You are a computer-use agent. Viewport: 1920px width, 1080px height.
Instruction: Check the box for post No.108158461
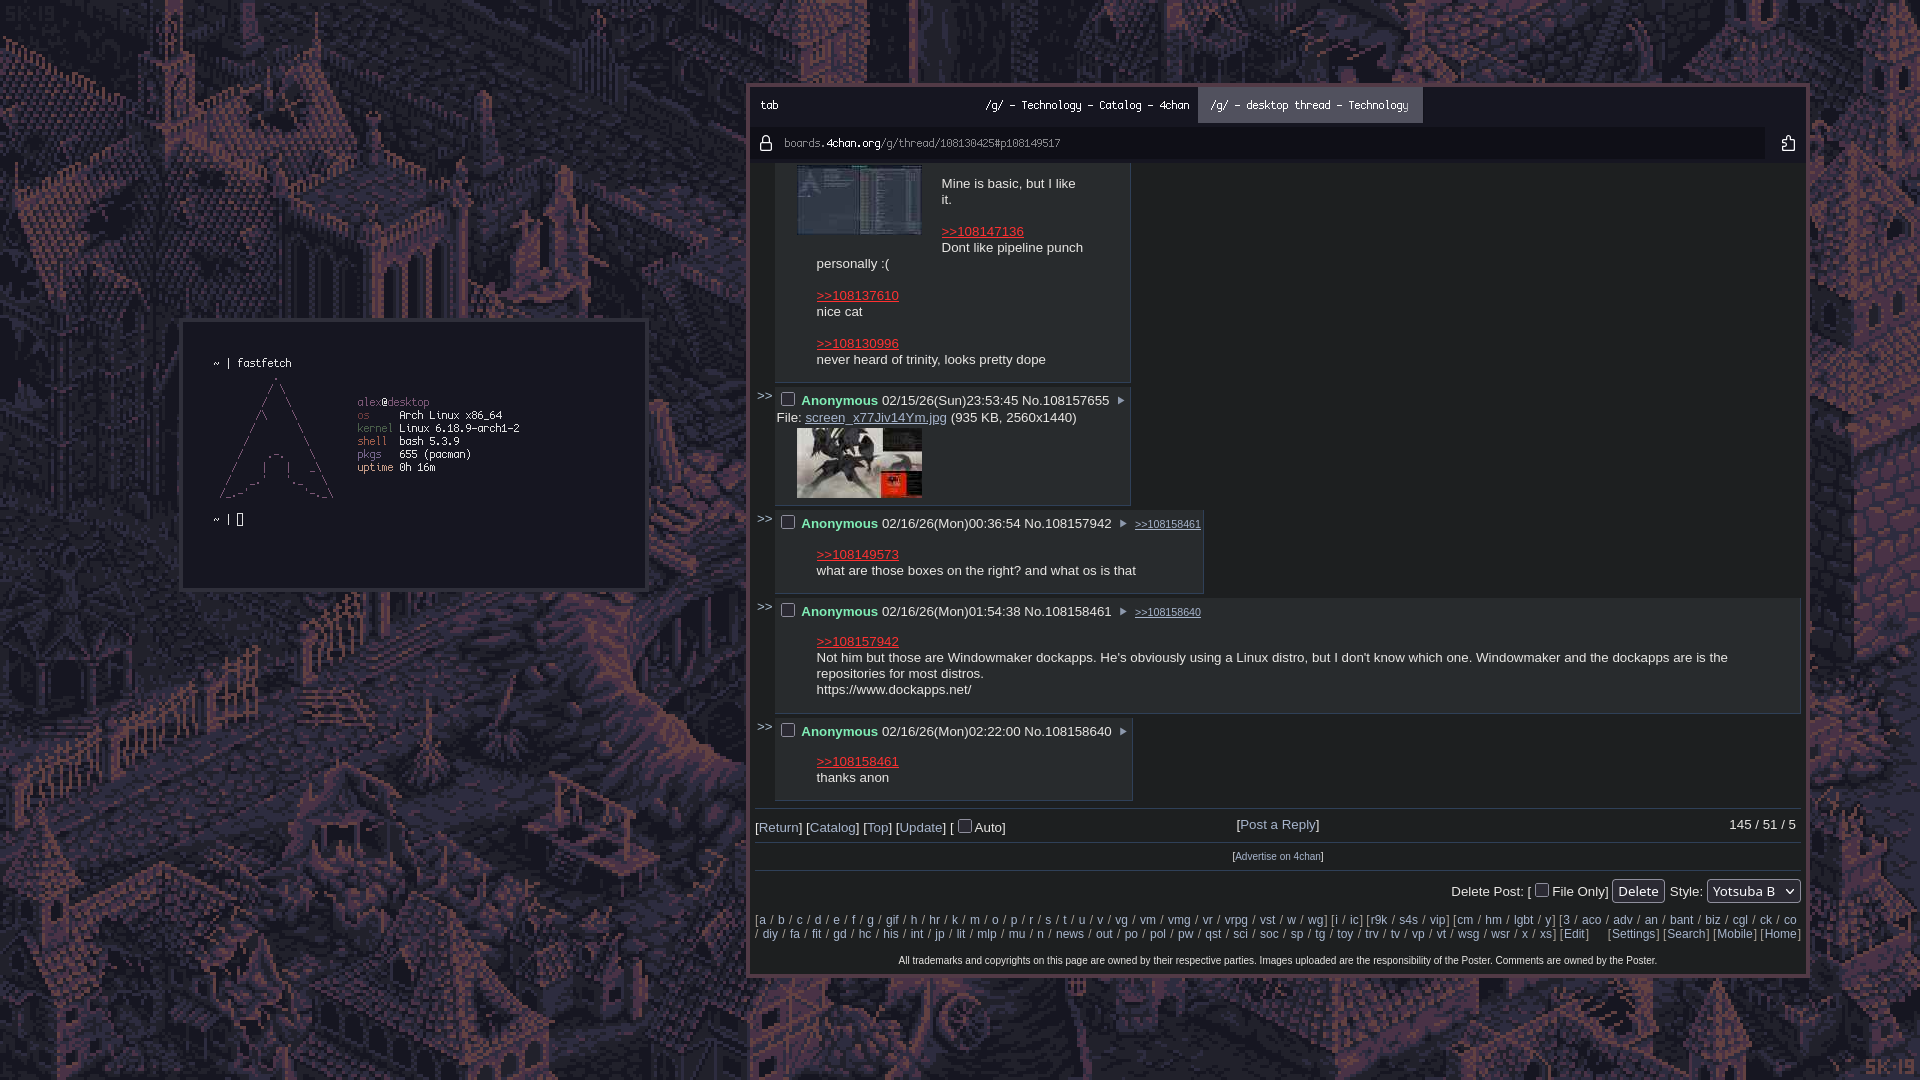pos(788,611)
